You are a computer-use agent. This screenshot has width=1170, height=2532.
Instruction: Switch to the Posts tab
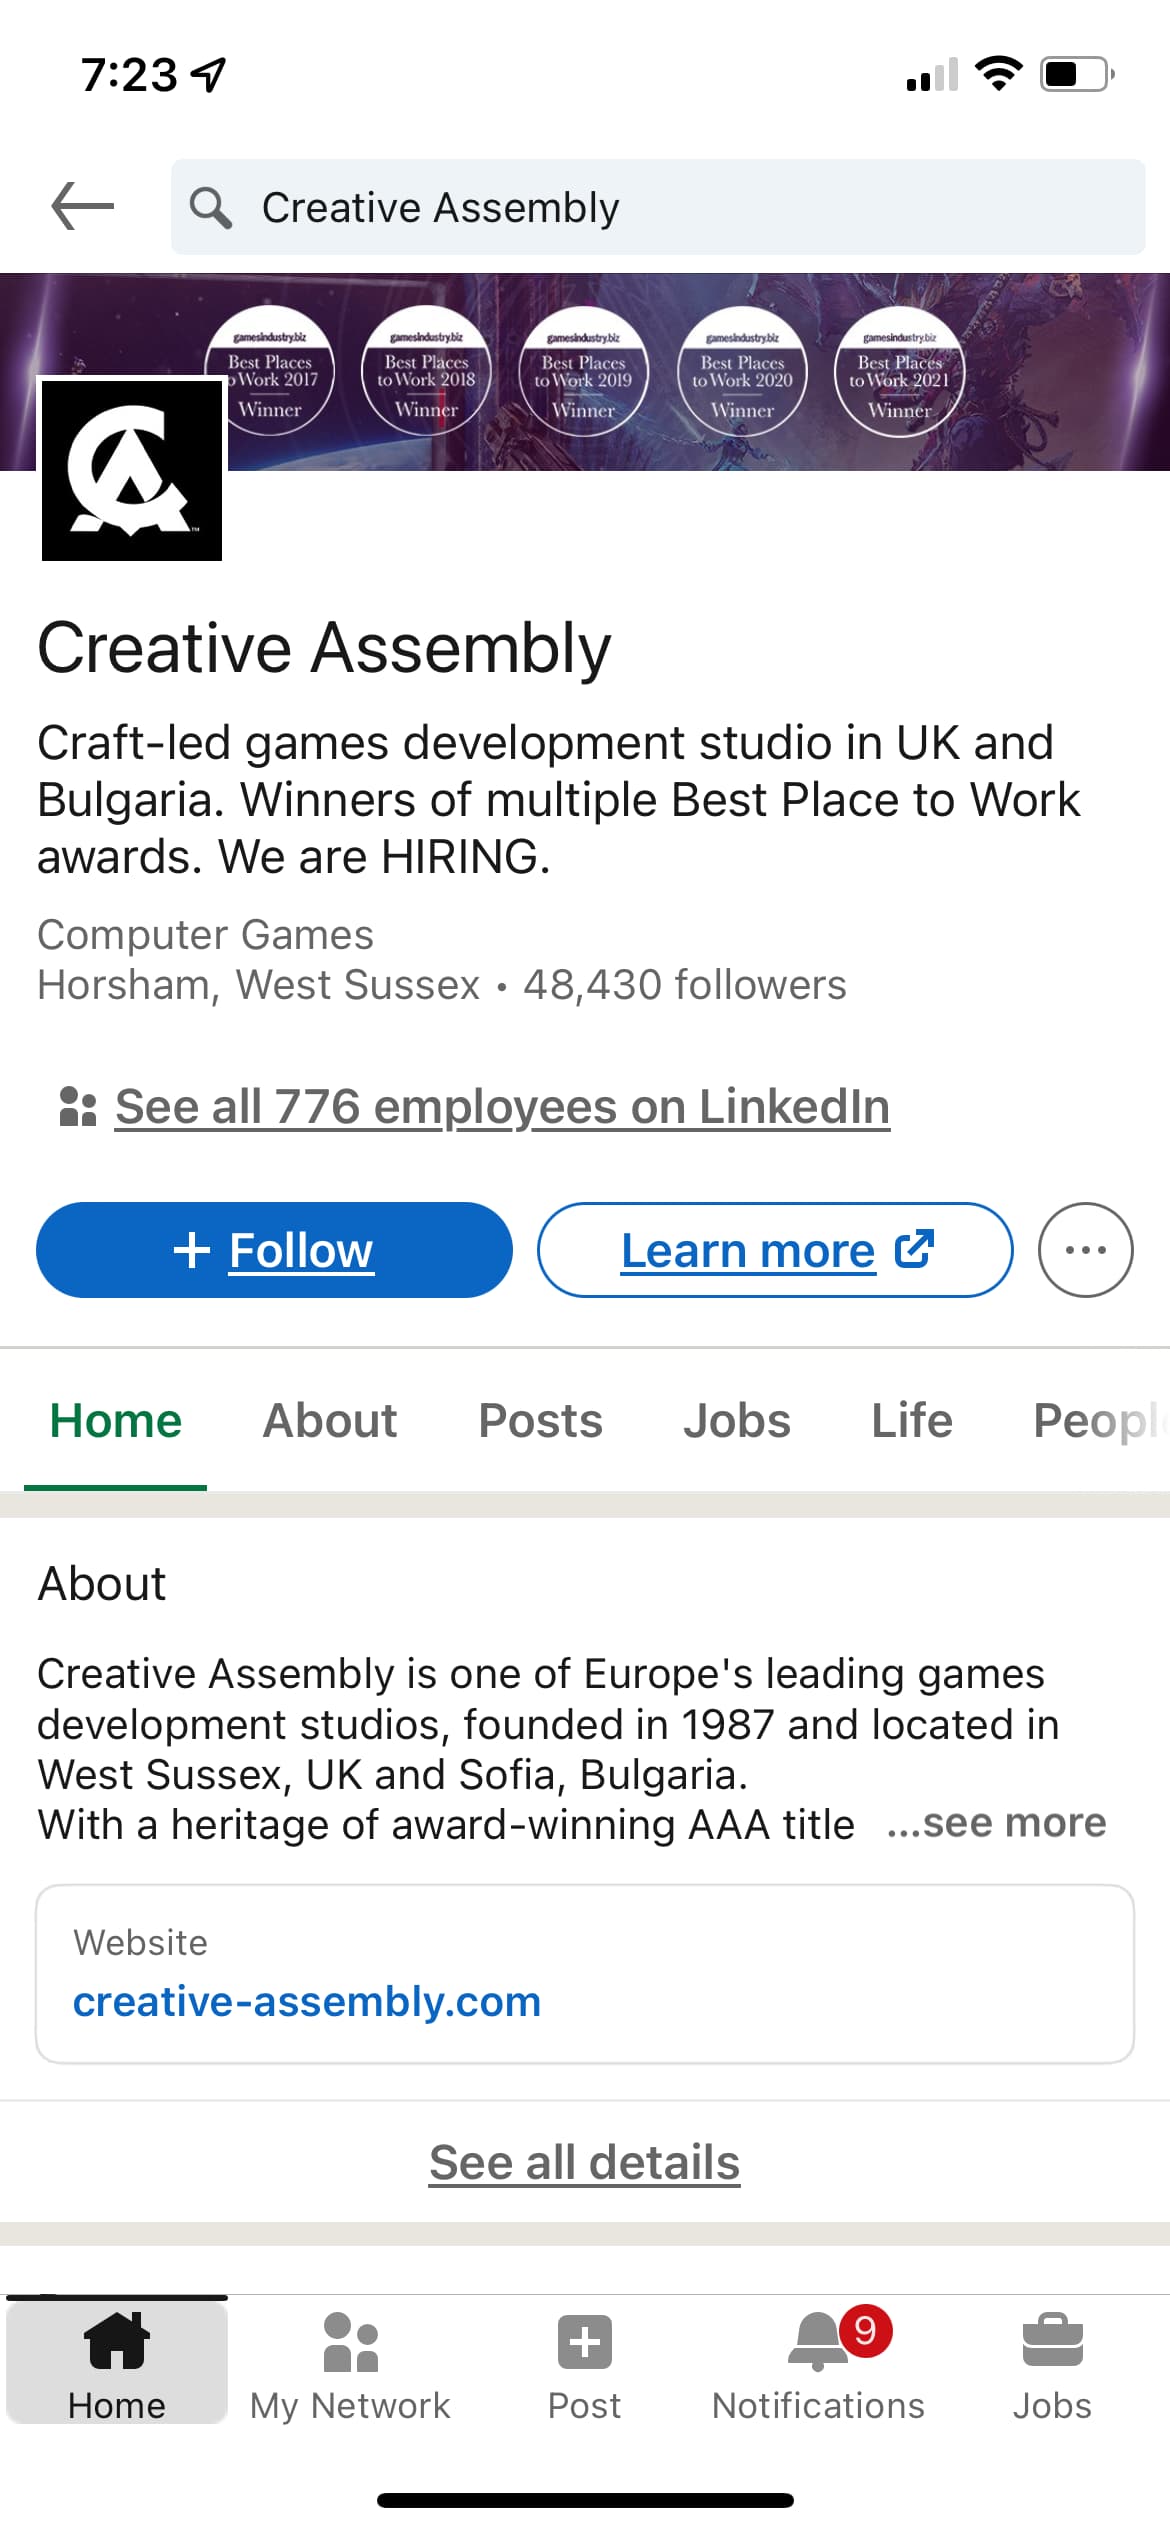[540, 1421]
